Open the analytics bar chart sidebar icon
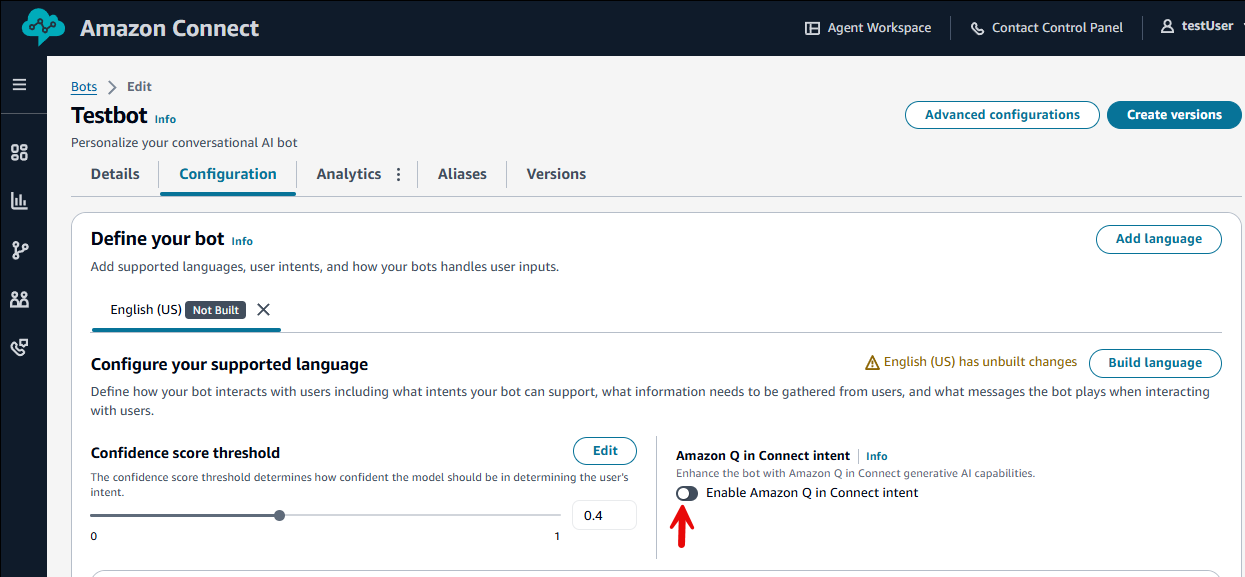 click(19, 201)
